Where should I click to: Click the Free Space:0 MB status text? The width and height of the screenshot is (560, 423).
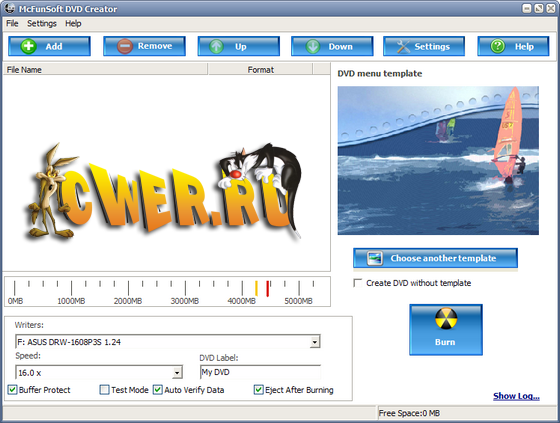[x=409, y=413]
